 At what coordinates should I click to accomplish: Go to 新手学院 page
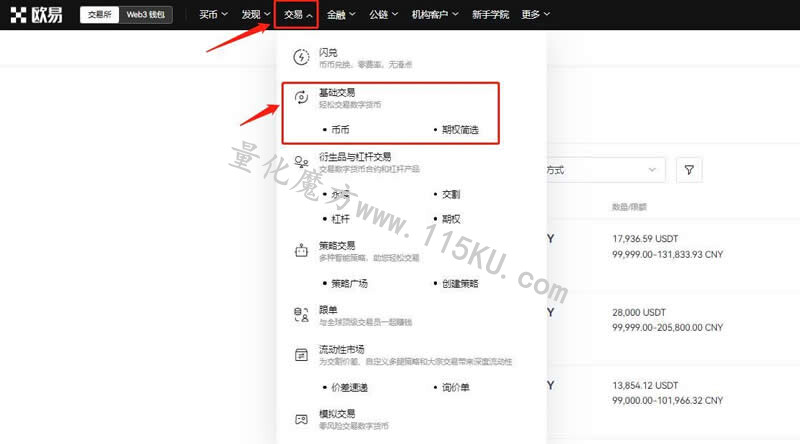pos(490,15)
